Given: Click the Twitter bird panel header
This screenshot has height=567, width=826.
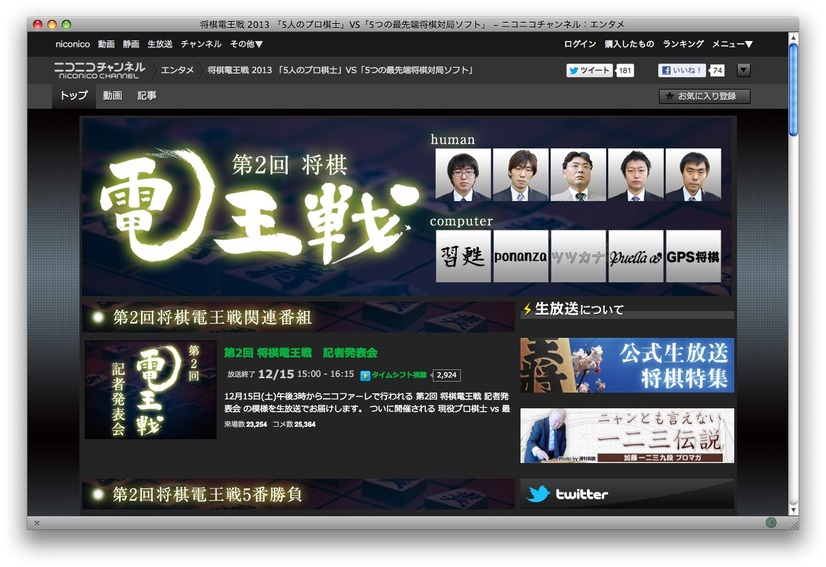Looking at the screenshot, I should tap(627, 494).
